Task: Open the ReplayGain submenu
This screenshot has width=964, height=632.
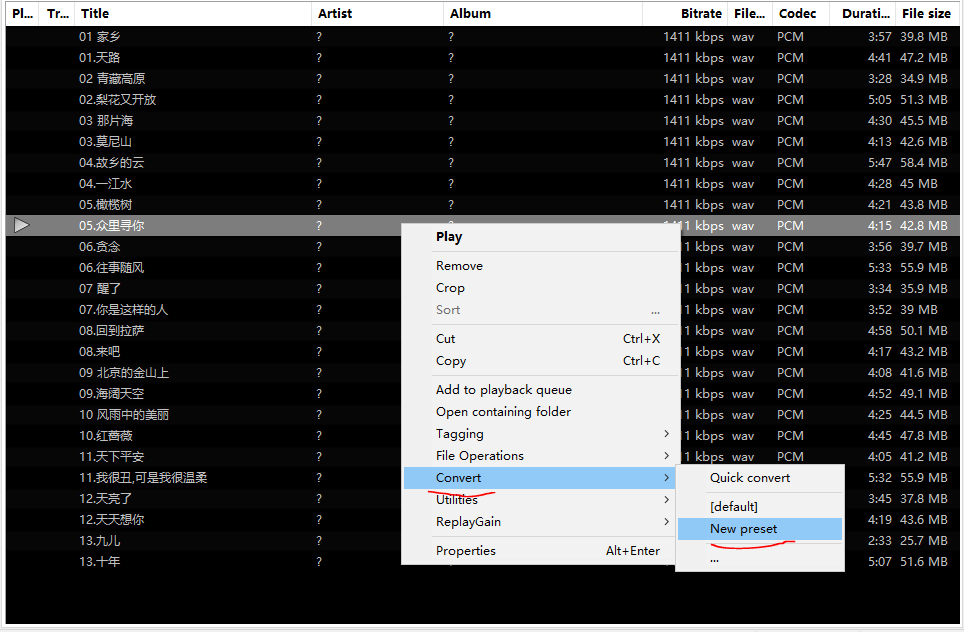Action: (468, 522)
